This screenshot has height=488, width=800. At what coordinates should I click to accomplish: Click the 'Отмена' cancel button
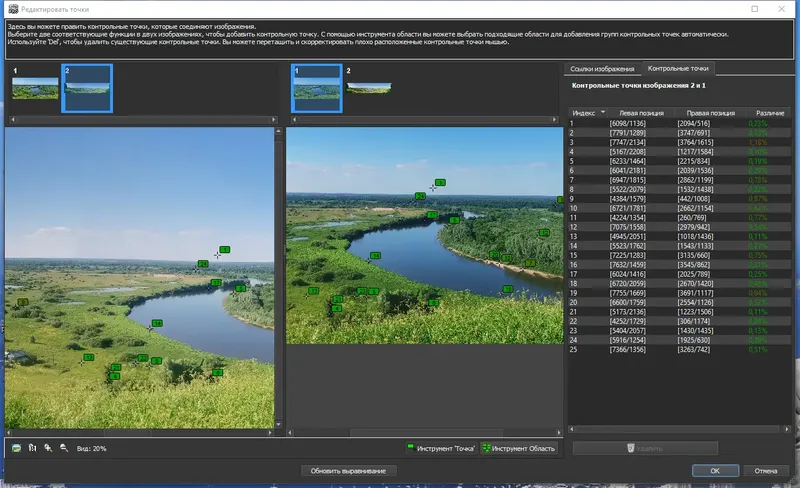765,470
